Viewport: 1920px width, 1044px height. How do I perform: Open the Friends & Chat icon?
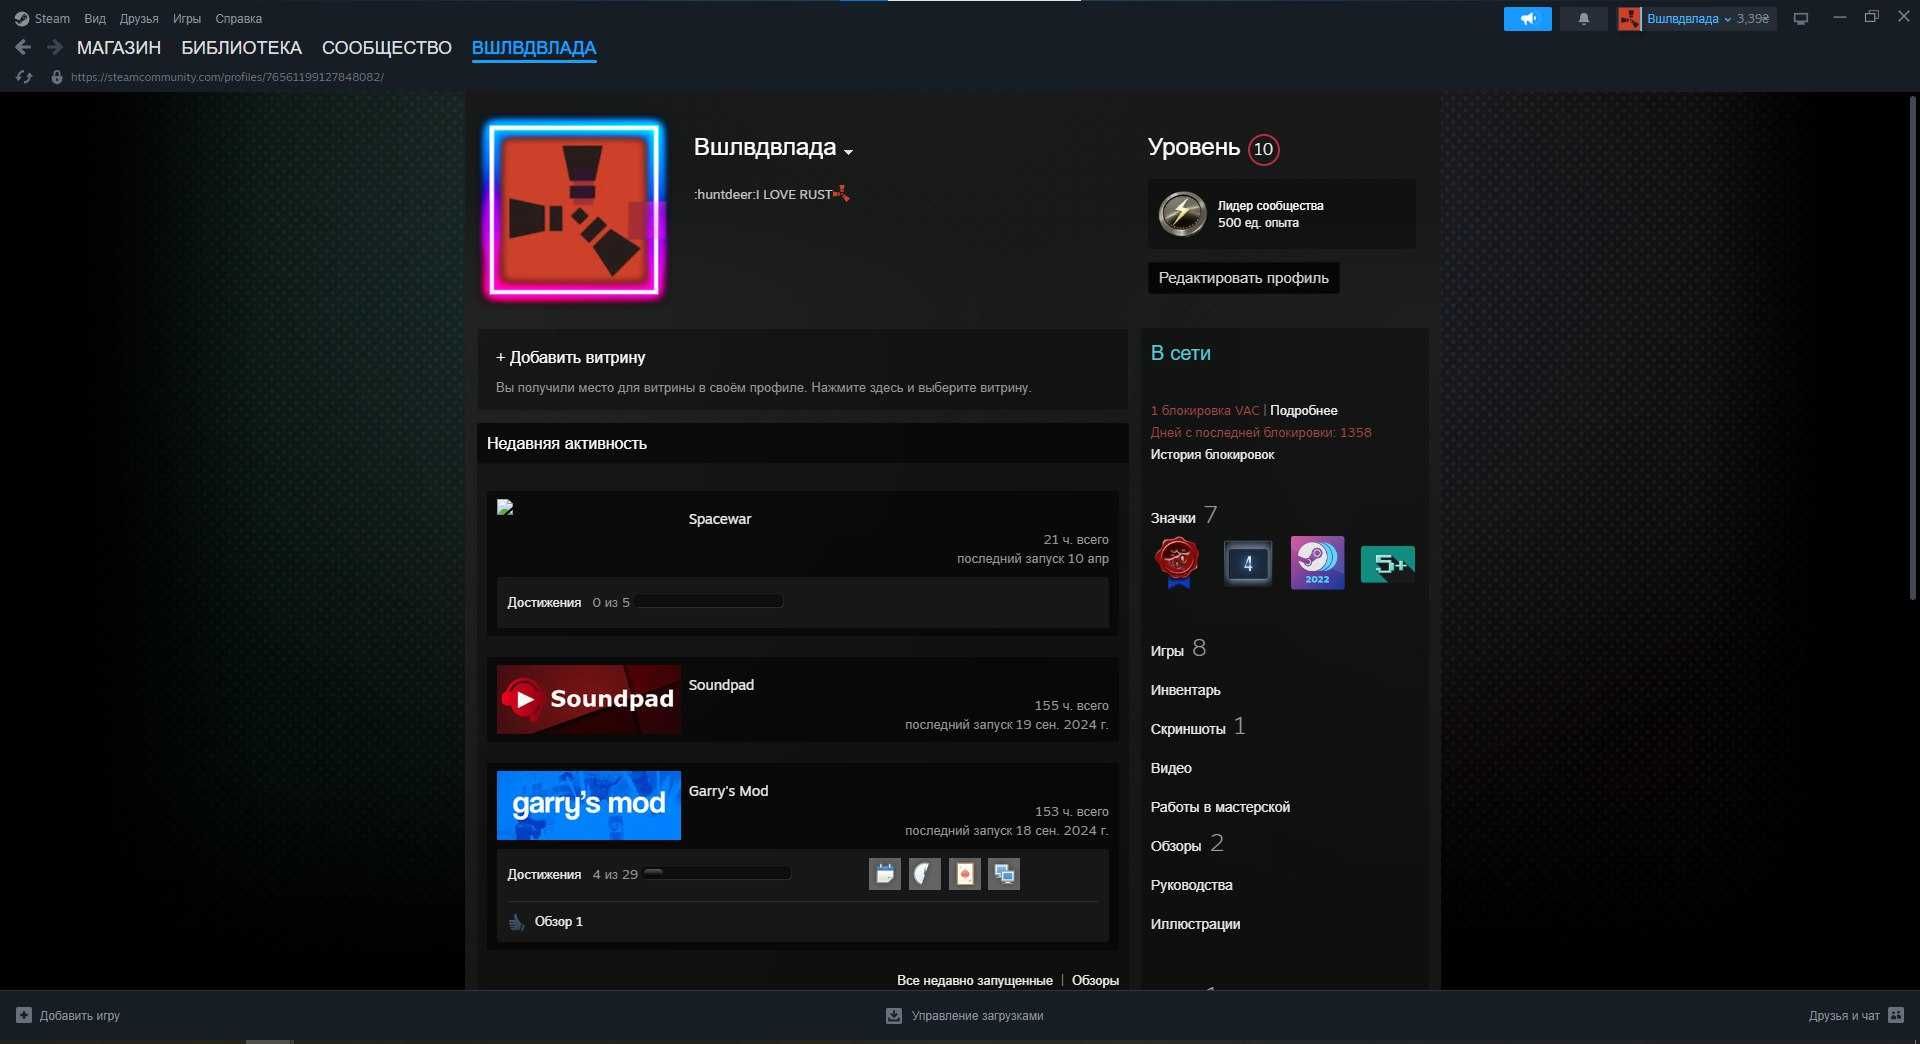pos(1896,1015)
